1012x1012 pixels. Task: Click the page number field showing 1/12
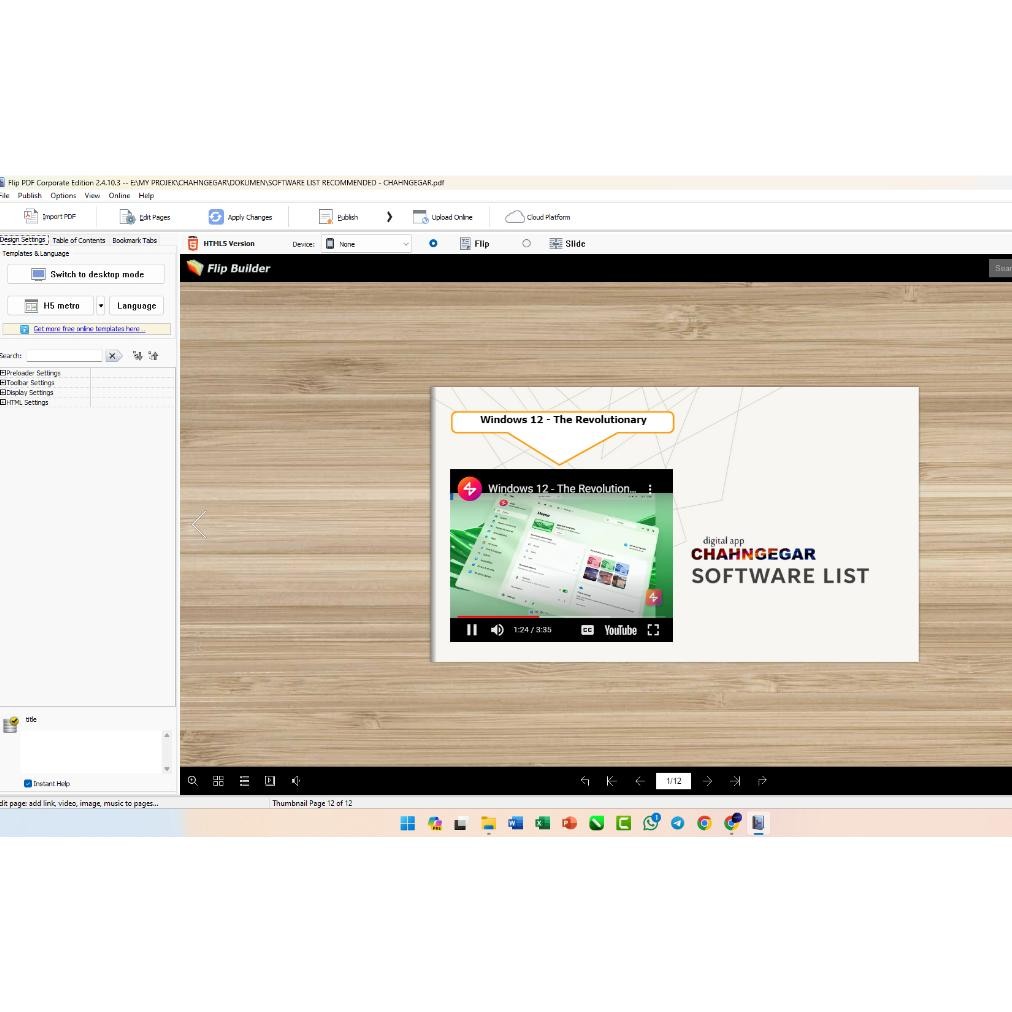pos(673,781)
